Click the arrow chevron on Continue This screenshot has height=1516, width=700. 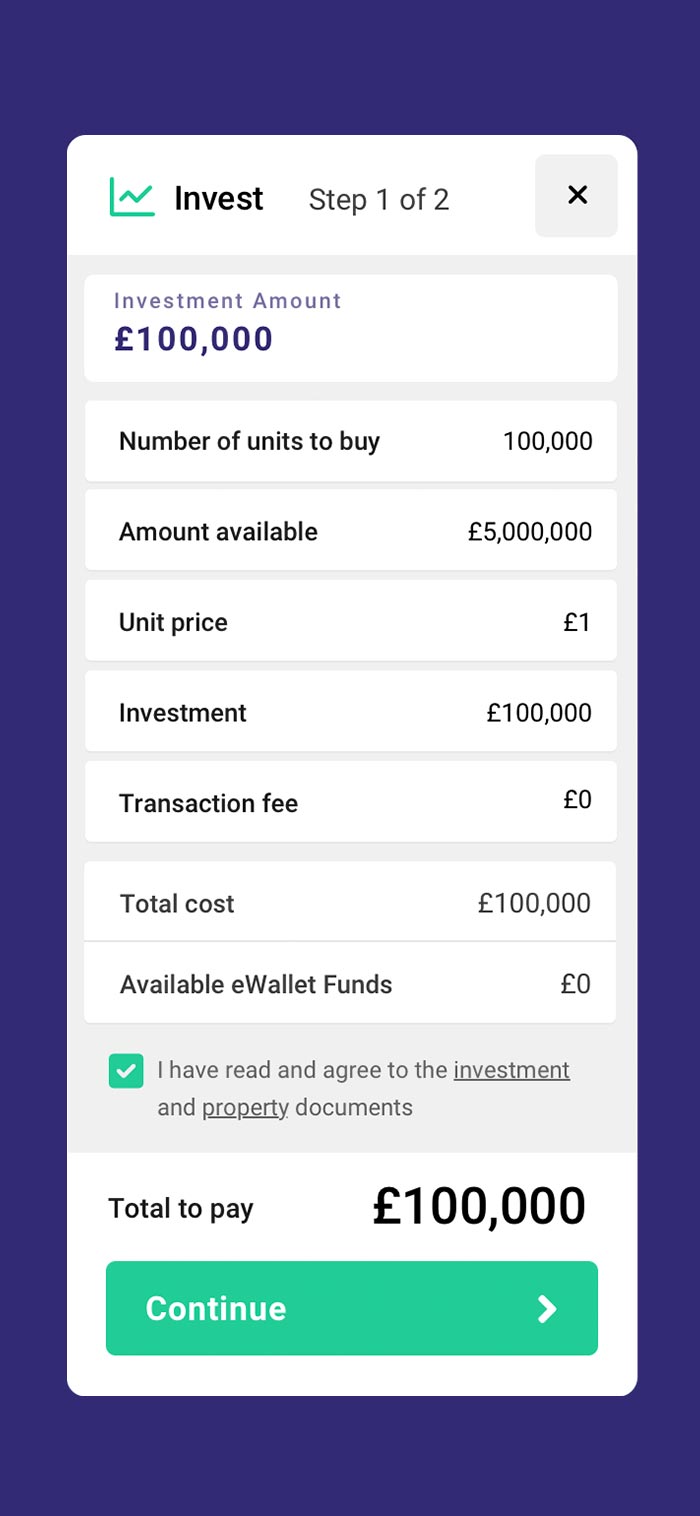tap(546, 1309)
